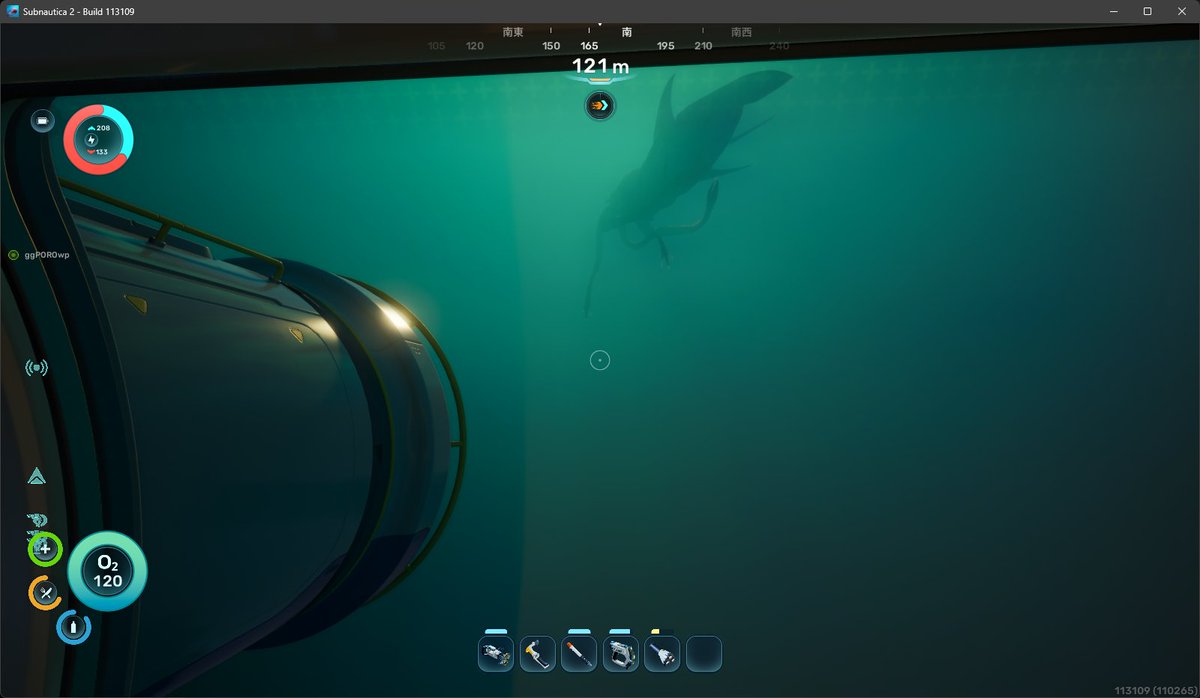Screen dimensions: 1200x698
Task: Select the fifth hotbar slot with the flashlight
Action: pyautogui.click(x=662, y=654)
